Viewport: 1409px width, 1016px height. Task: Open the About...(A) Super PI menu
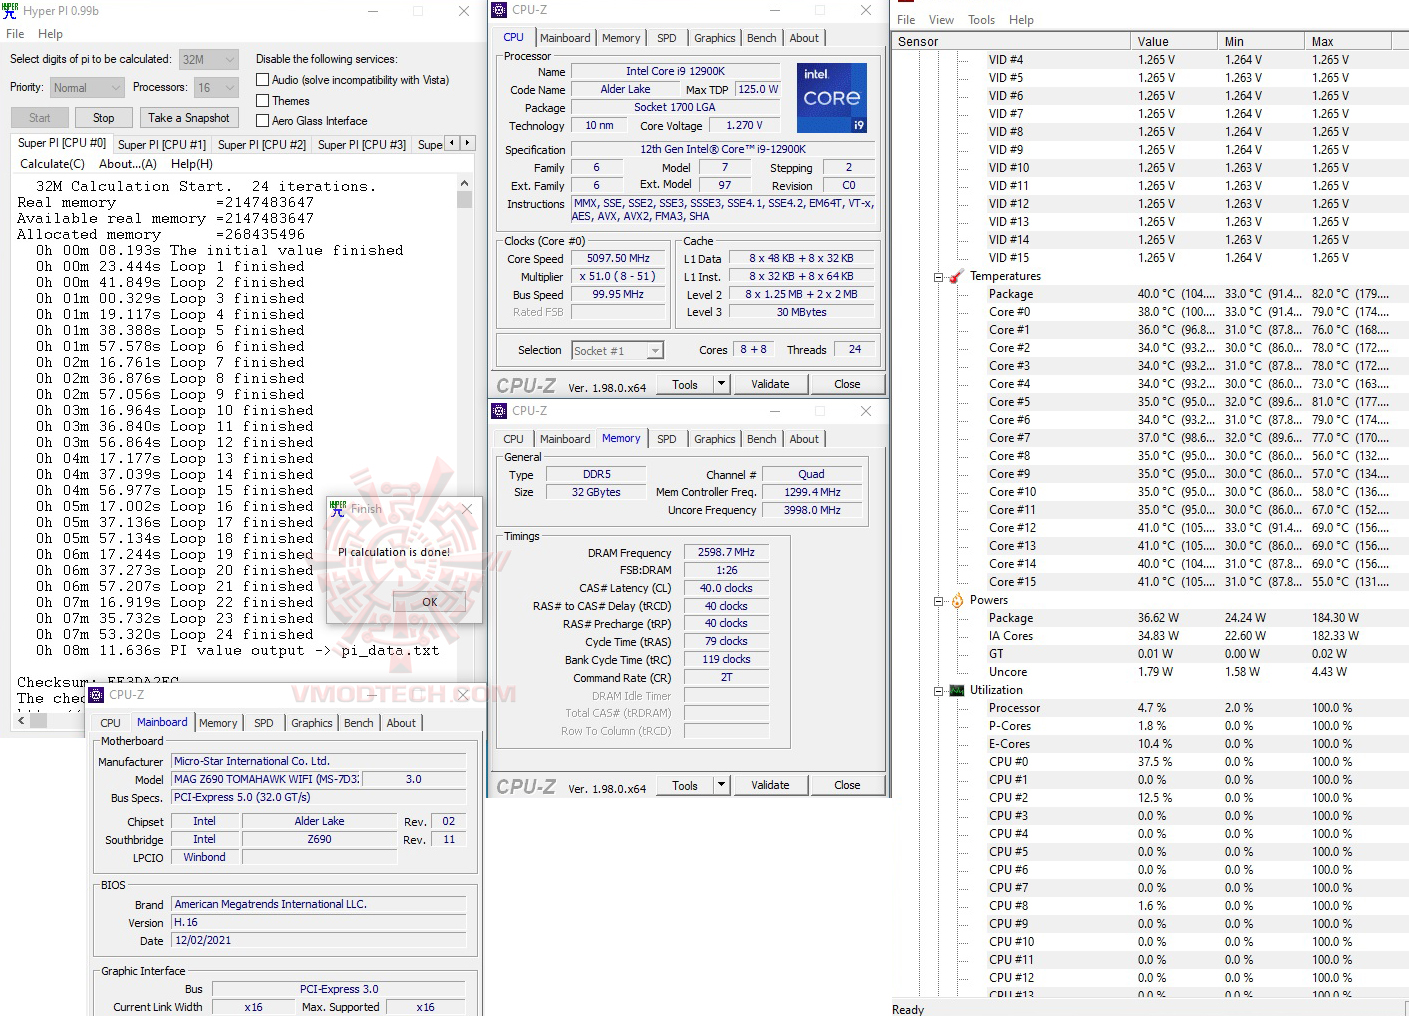(128, 164)
